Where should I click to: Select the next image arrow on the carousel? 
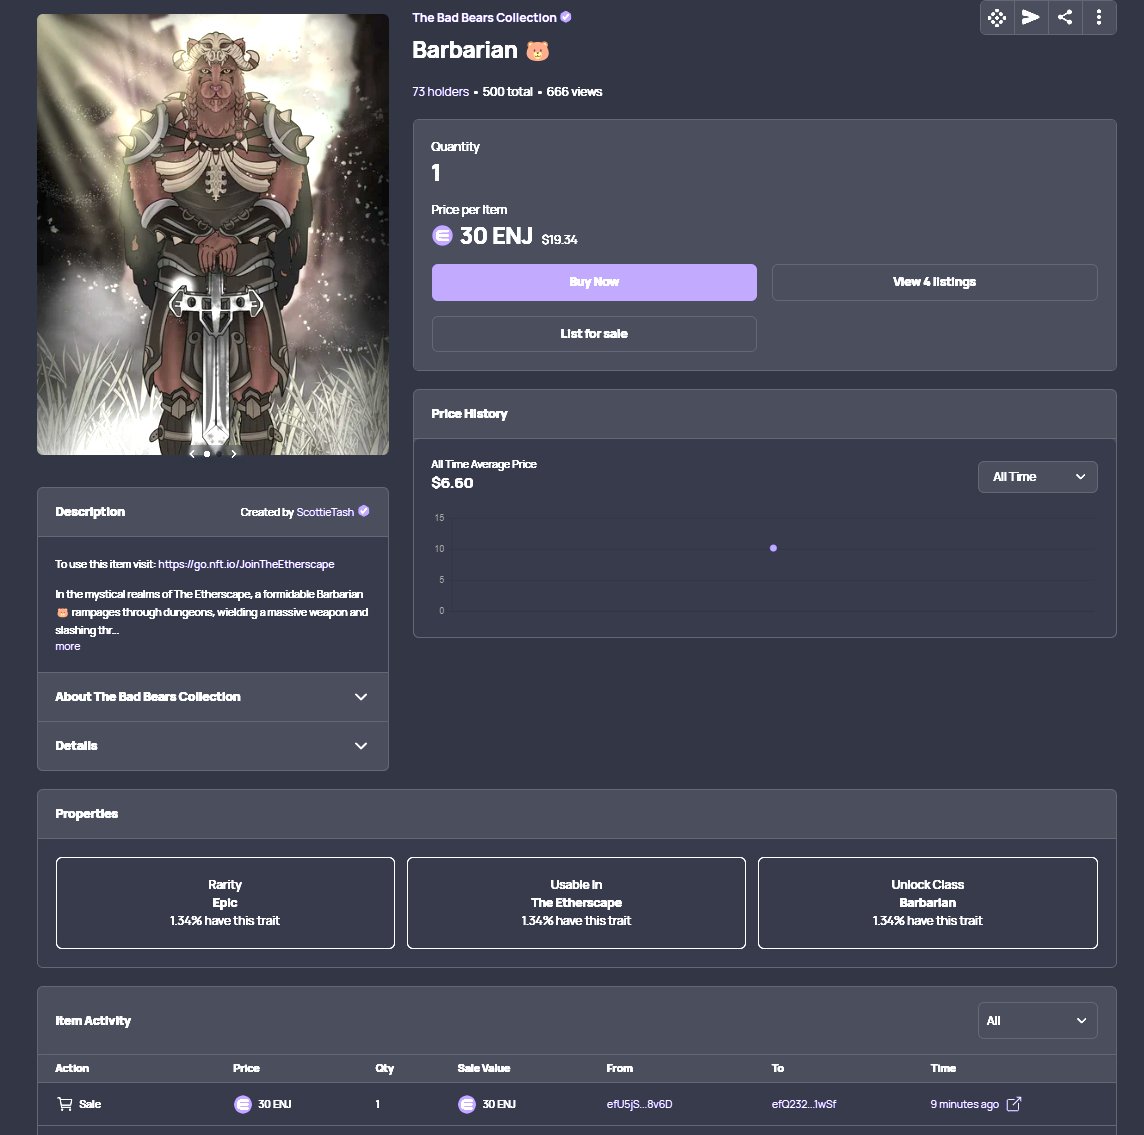coord(233,453)
